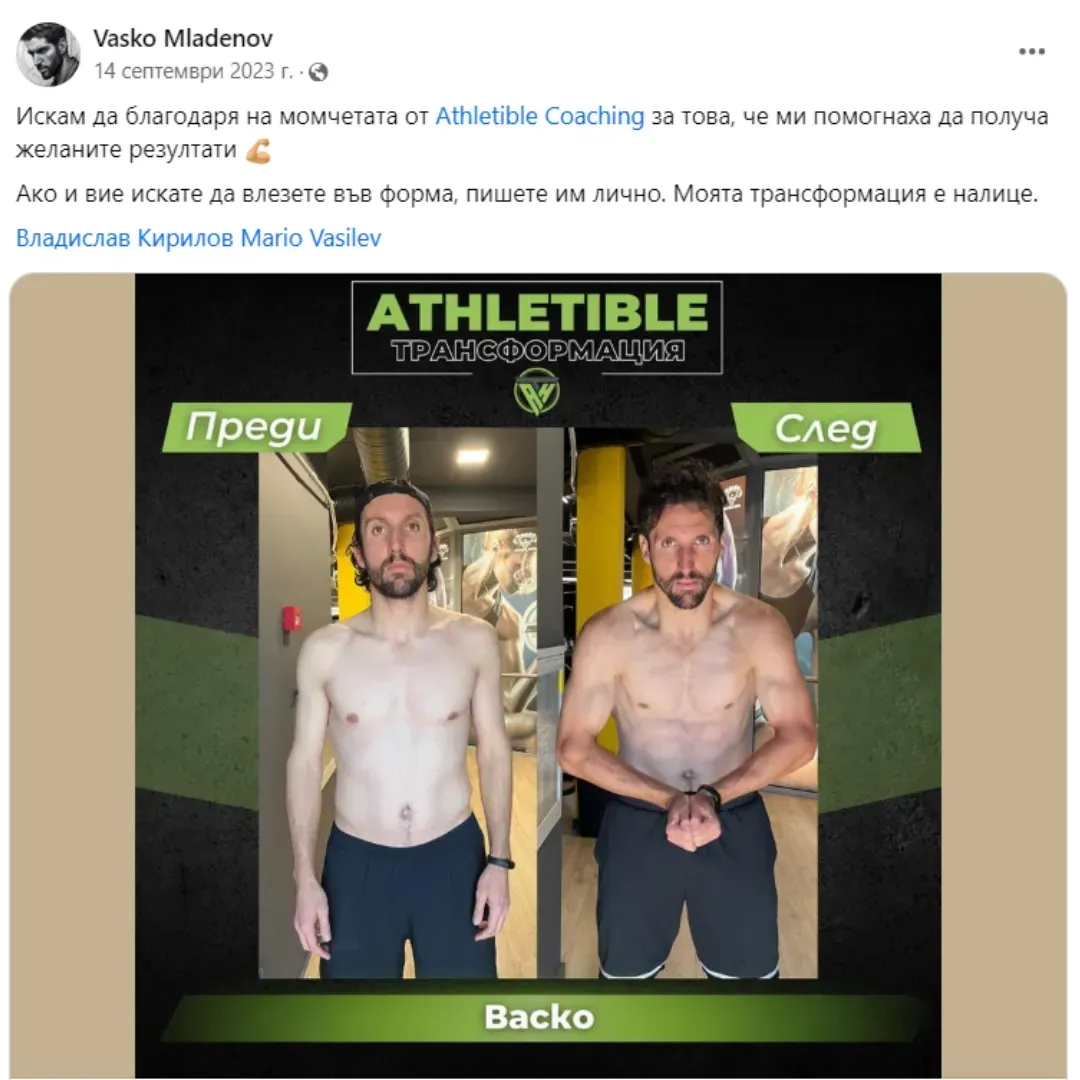Open the after photo on the right
The image size is (1080, 1080).
click(x=690, y=702)
